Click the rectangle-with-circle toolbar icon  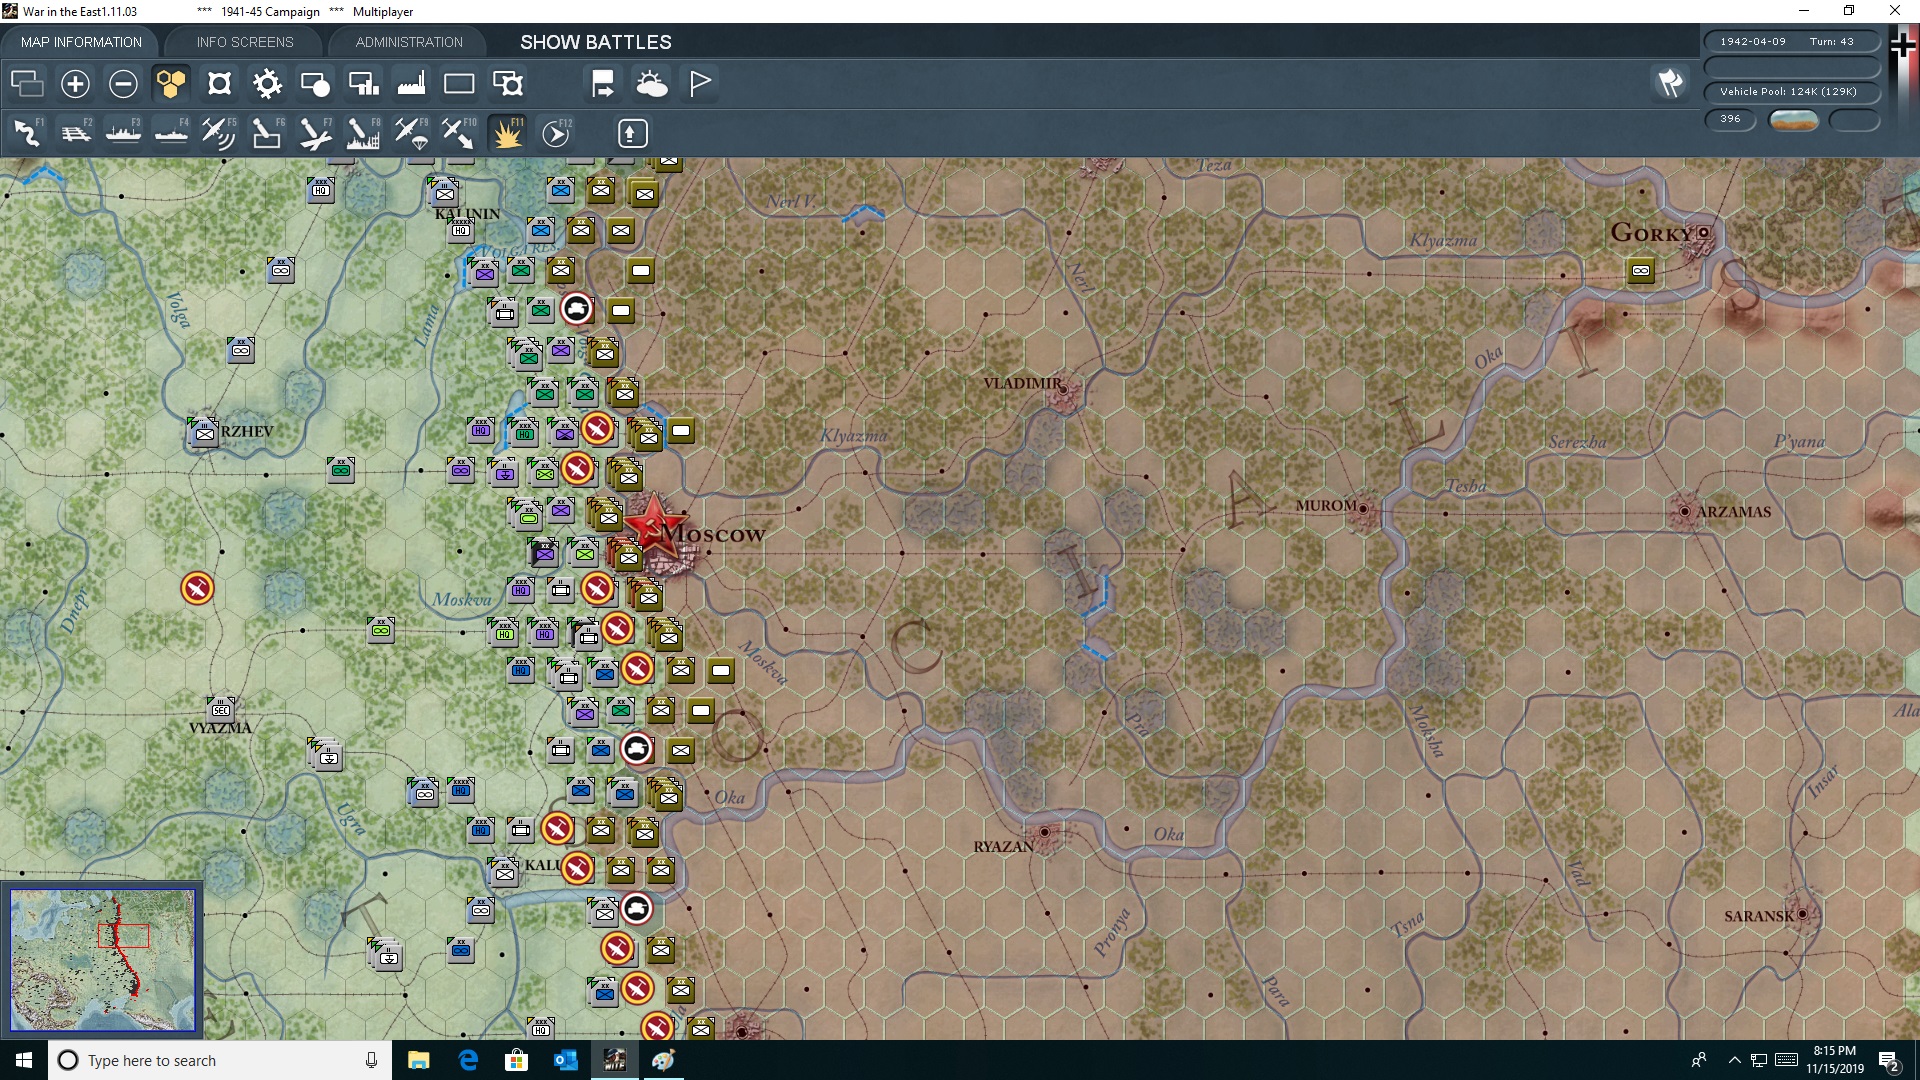(315, 84)
